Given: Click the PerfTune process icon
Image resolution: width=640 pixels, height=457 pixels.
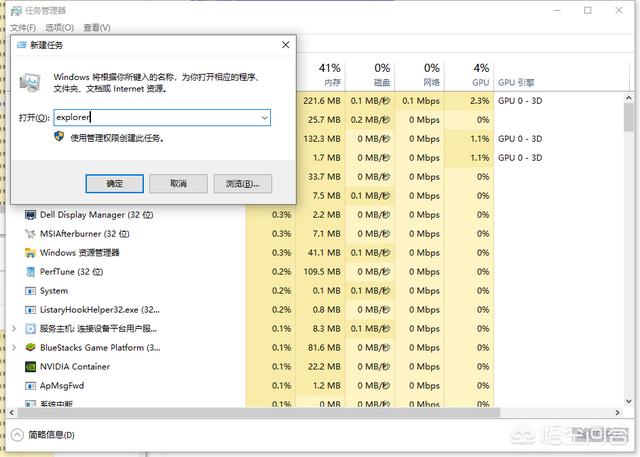Looking at the screenshot, I should pos(30,272).
